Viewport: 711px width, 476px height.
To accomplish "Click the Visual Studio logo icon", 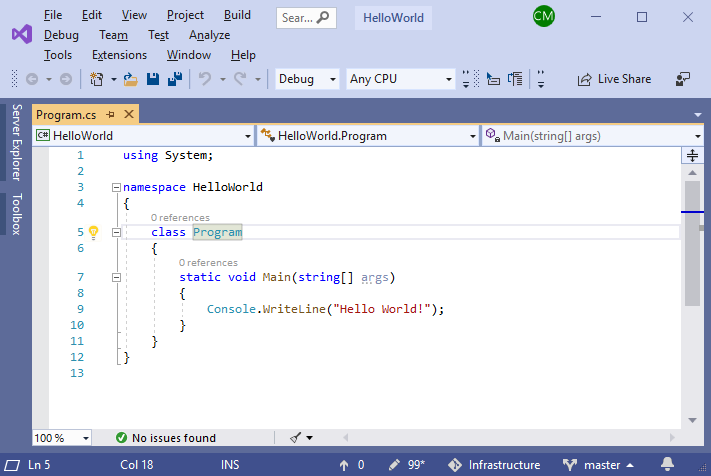I will [x=22, y=34].
